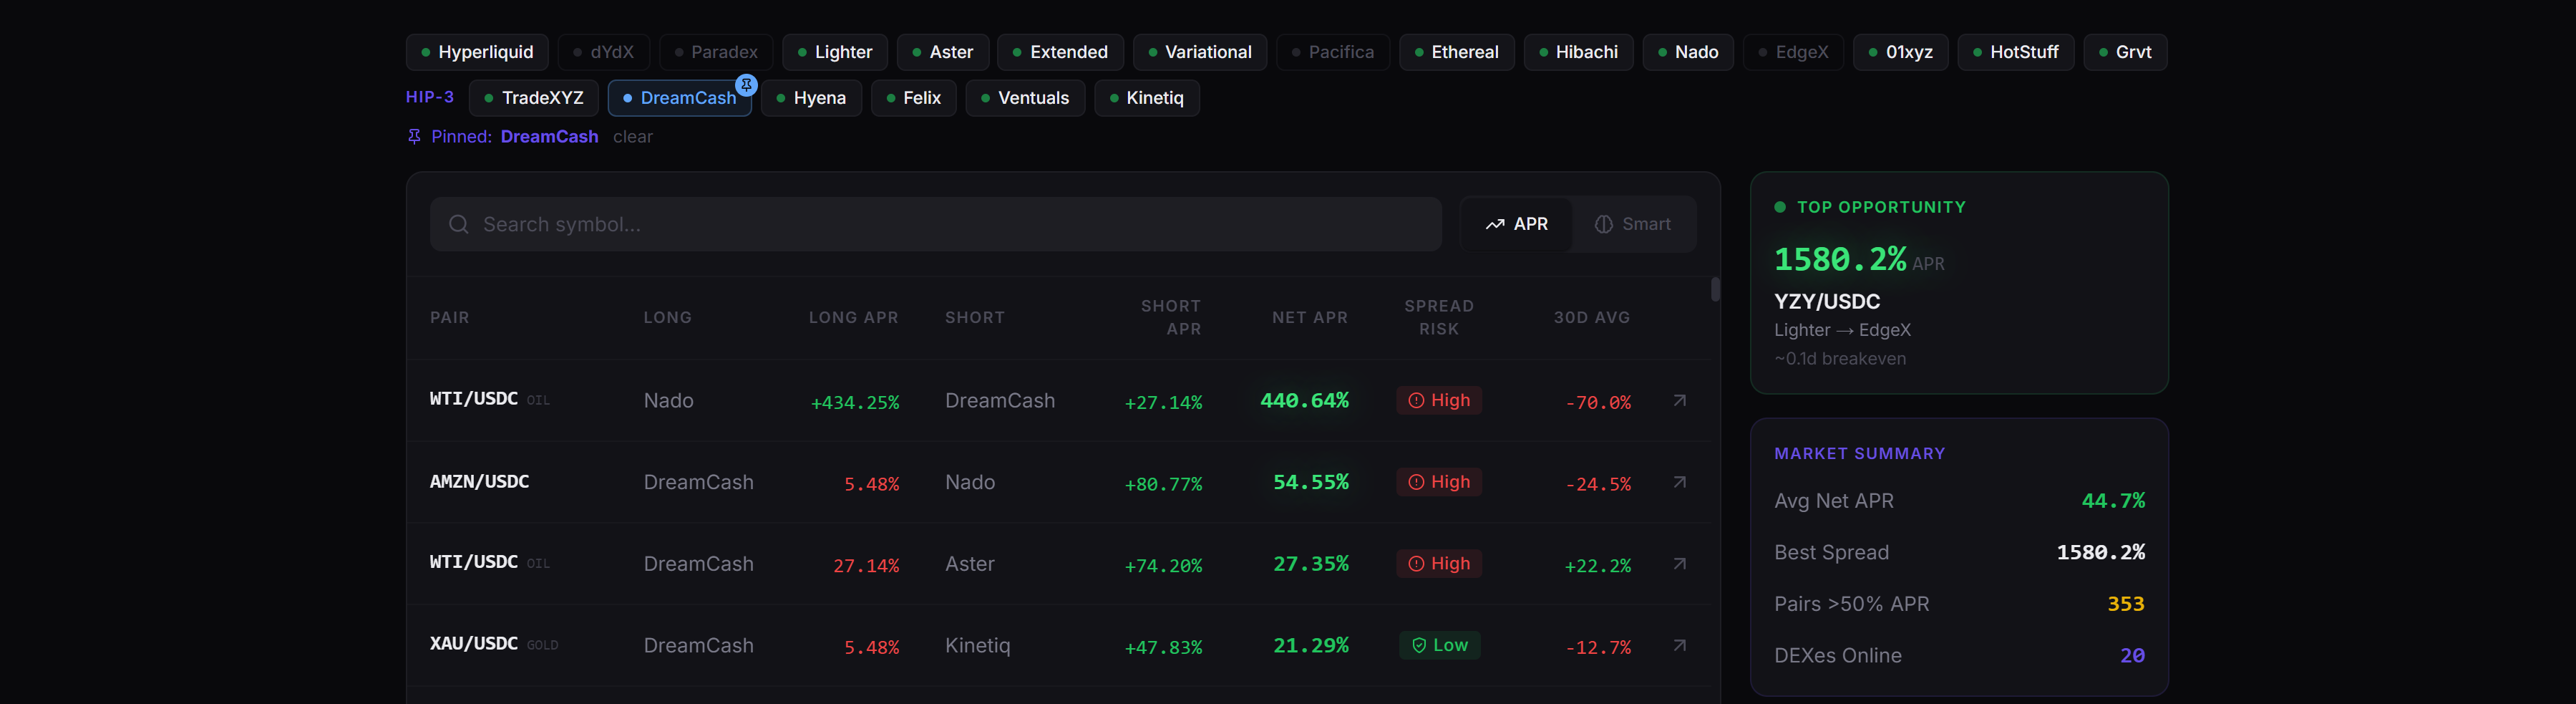
Task: Toggle the Hyperliquid exchange filter
Action: point(477,52)
